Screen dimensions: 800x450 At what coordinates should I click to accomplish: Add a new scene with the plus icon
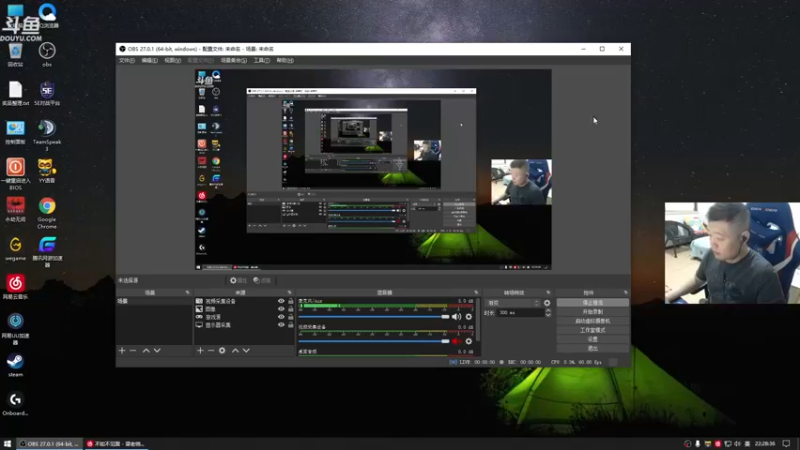click(x=122, y=351)
